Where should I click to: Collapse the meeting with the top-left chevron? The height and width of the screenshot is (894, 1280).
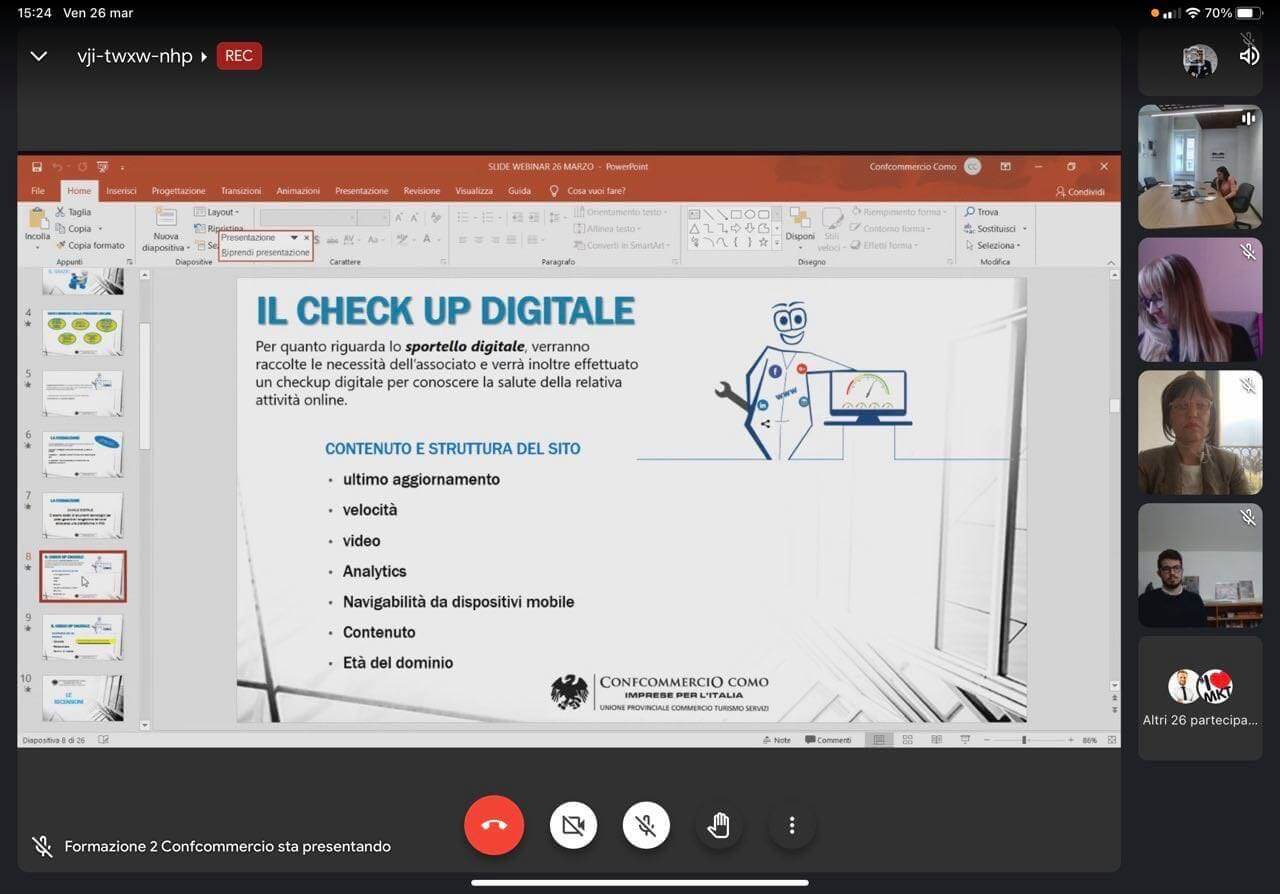pos(39,56)
